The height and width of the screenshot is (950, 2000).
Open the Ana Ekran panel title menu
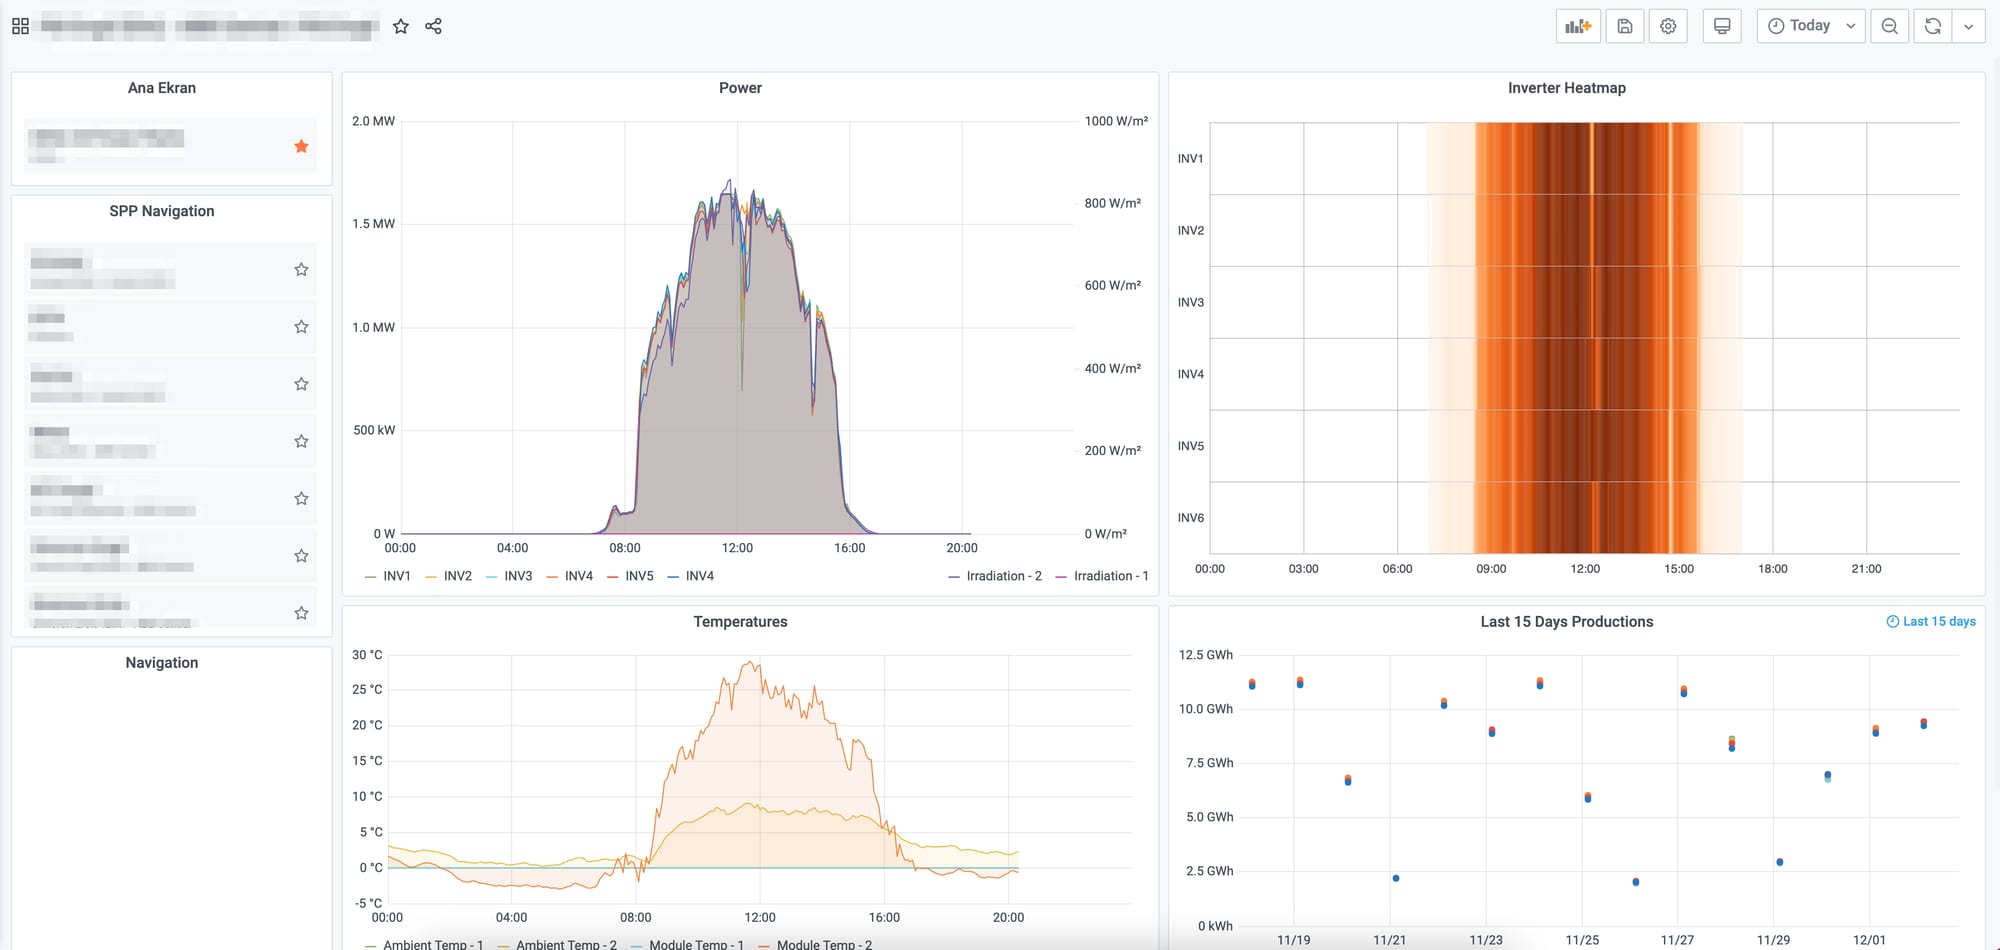click(x=162, y=88)
